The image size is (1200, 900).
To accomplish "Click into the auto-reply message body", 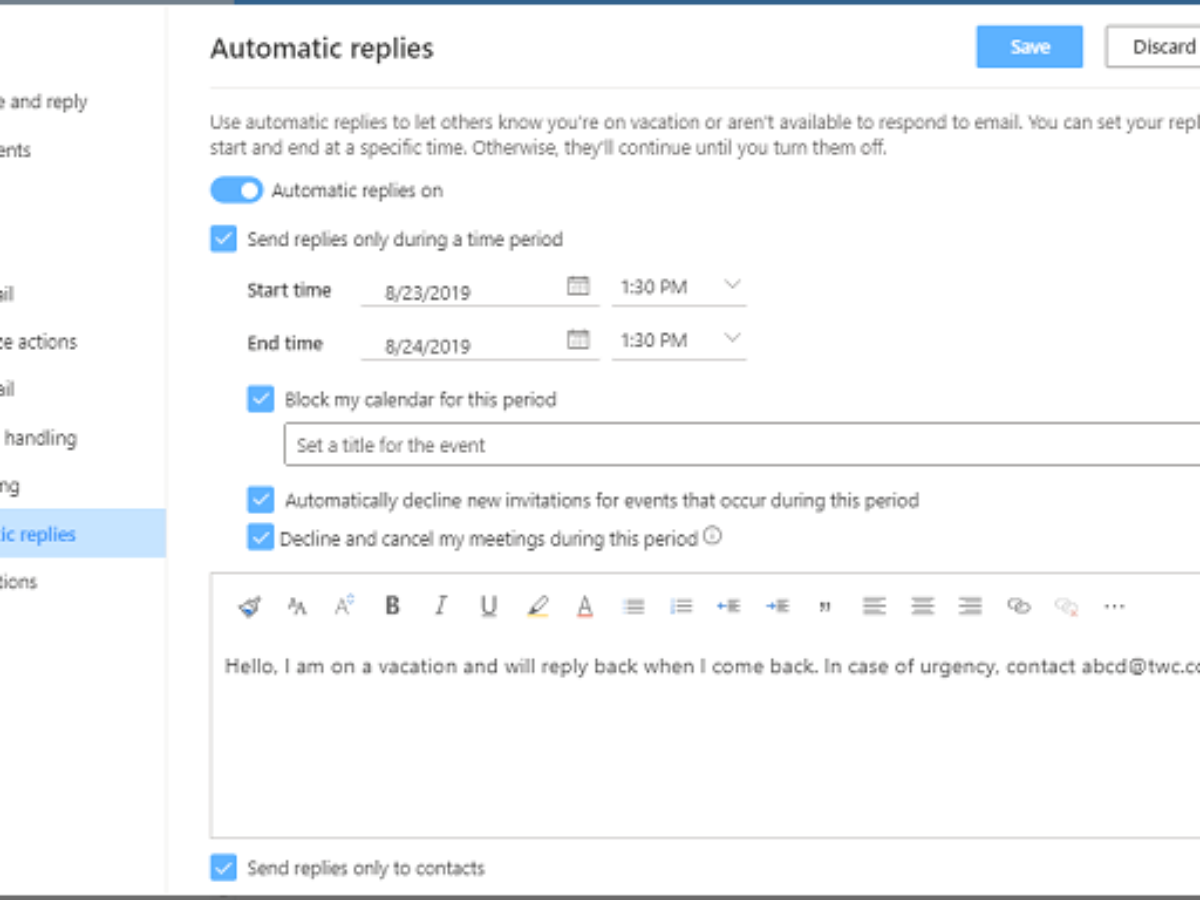I will pos(705,740).
